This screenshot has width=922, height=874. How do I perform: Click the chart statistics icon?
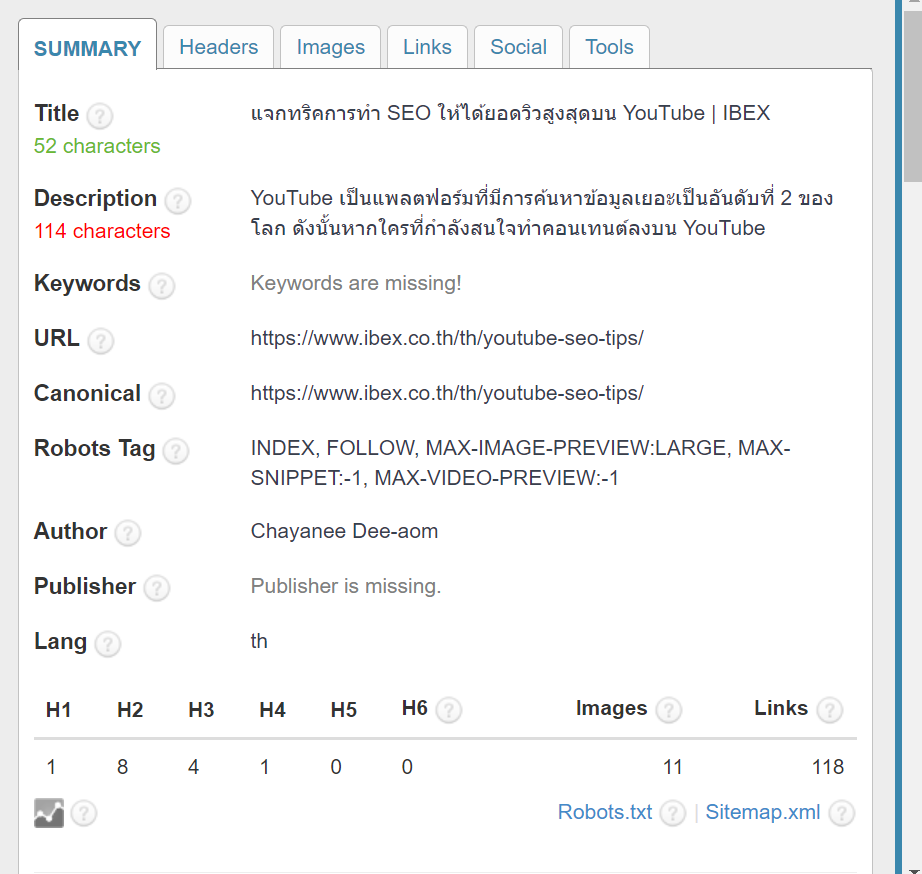click(49, 813)
